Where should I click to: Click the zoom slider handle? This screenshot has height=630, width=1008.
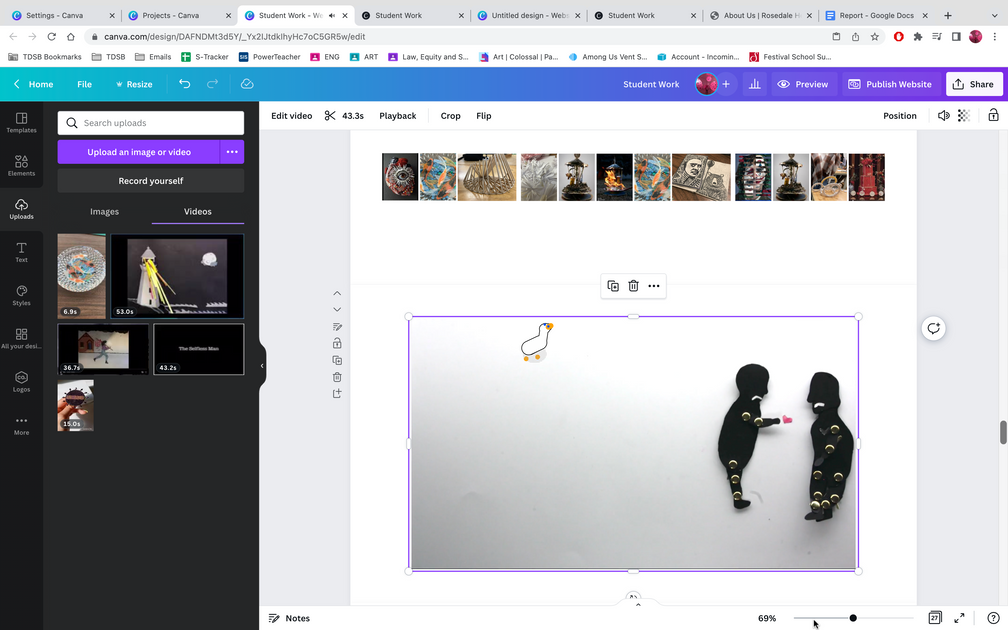853,618
